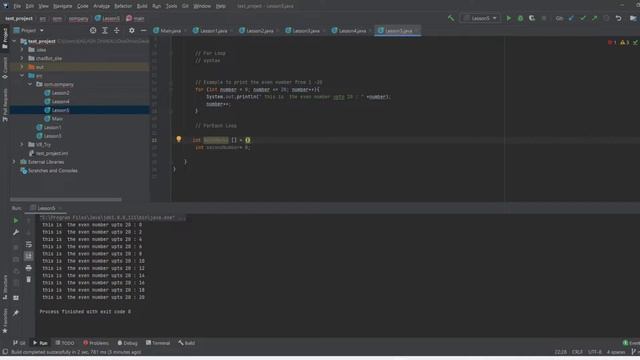The width and height of the screenshot is (640, 360).
Task: Clear all console output with trash icon
Action: [x=29, y=280]
